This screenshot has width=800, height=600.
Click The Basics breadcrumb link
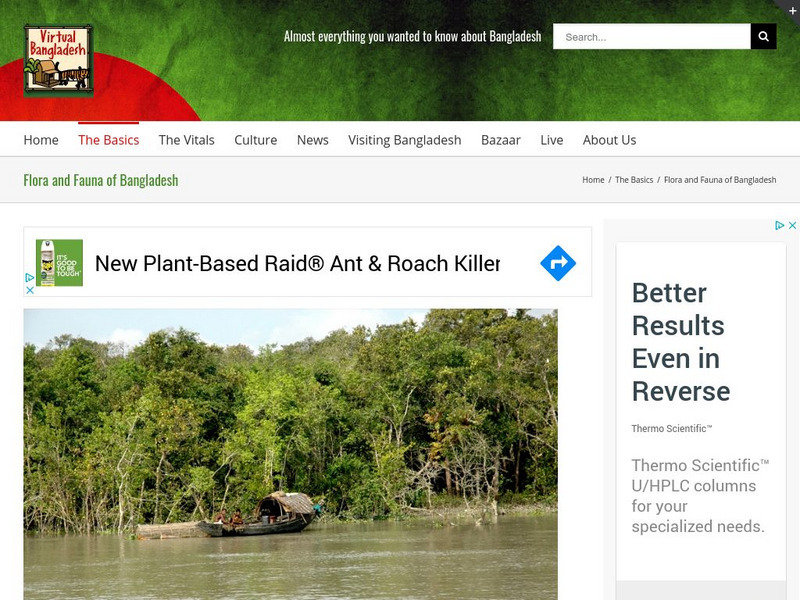point(634,180)
